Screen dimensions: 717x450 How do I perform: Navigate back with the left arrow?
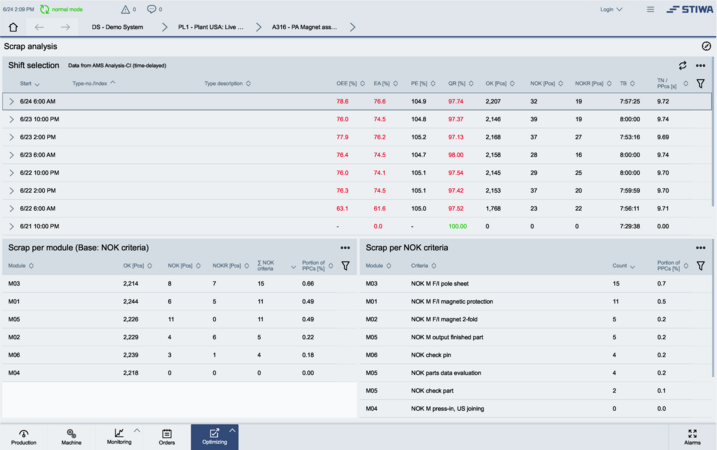(x=39, y=27)
